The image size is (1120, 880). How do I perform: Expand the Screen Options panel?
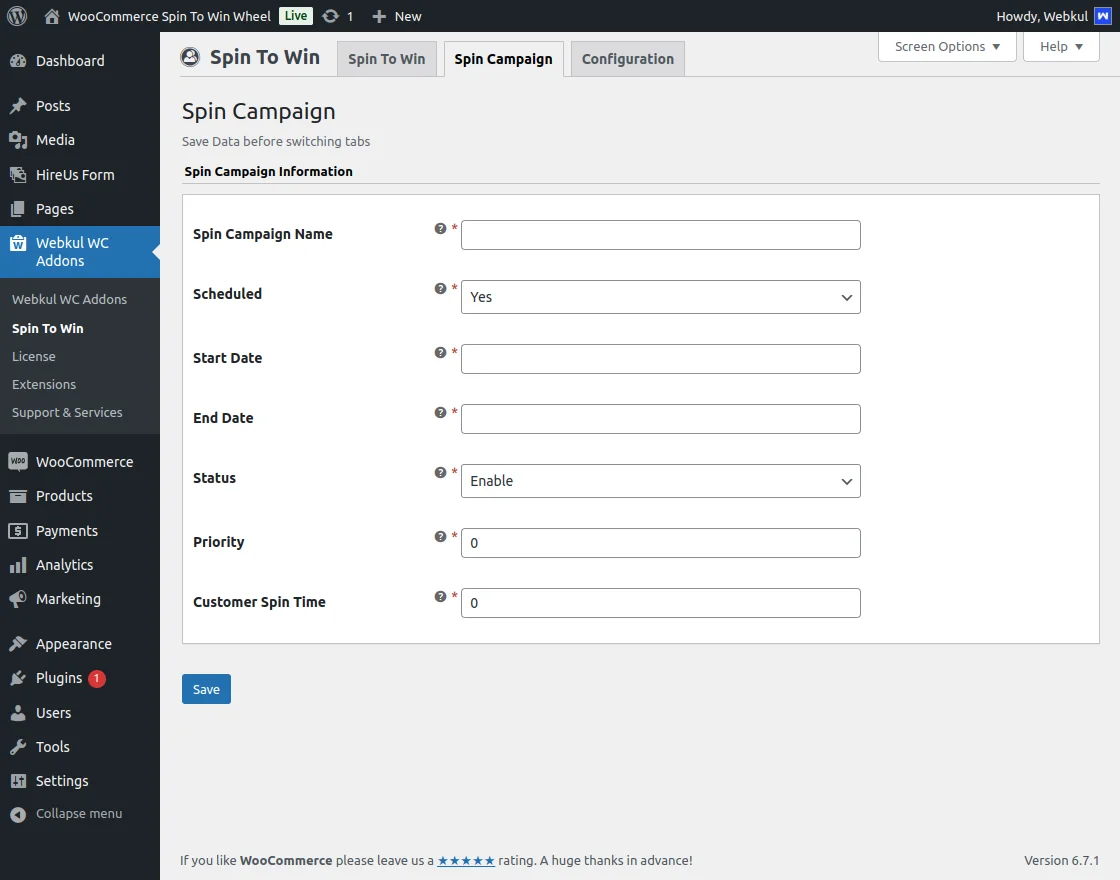point(946,46)
